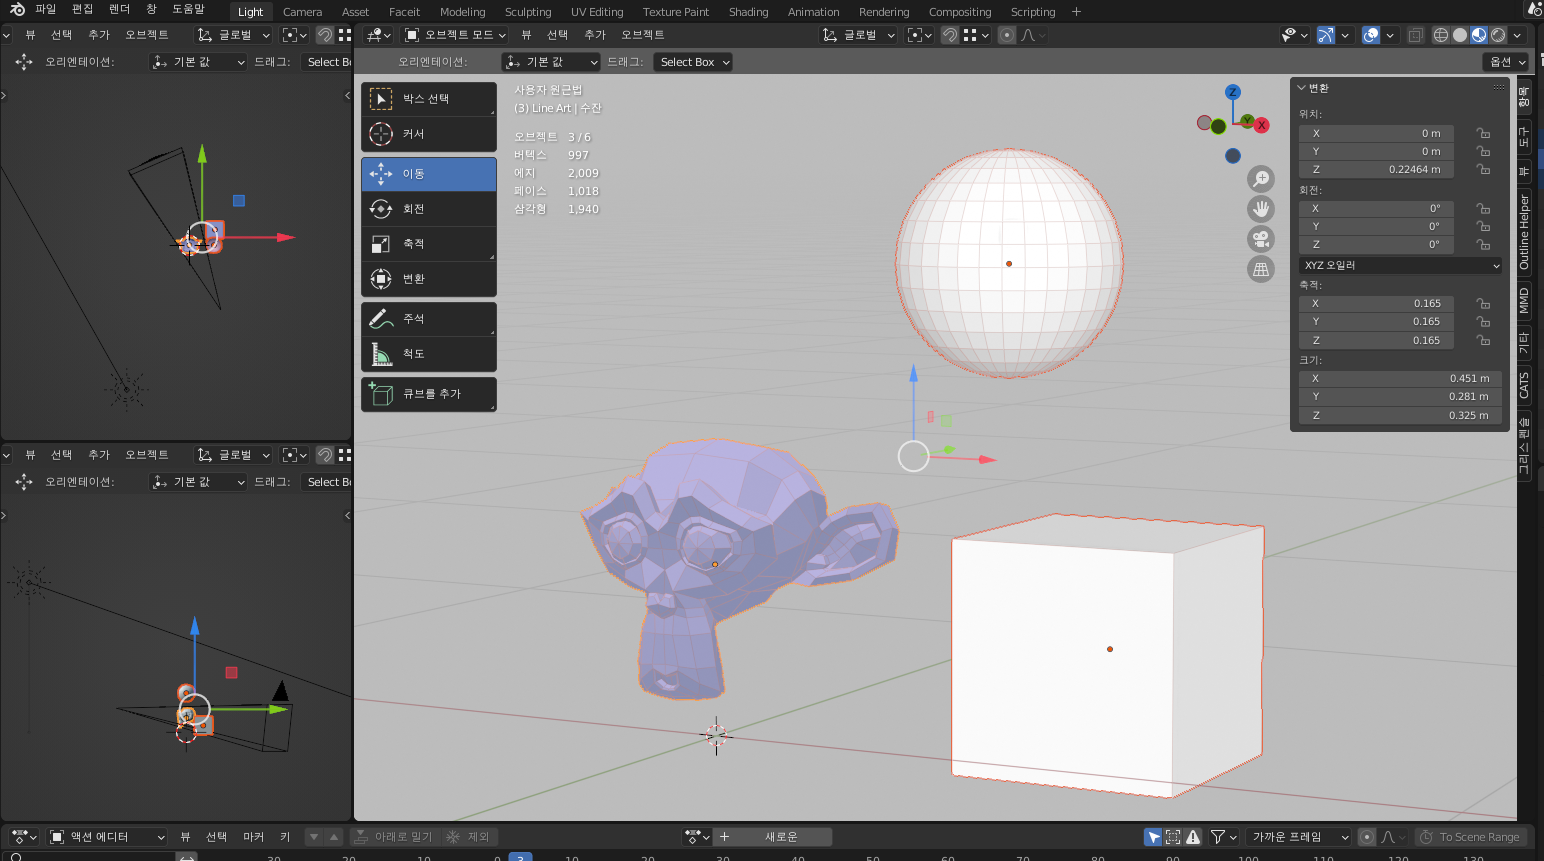Click the 새로운 new action button
Image resolution: width=1544 pixels, height=861 pixels.
pos(781,837)
